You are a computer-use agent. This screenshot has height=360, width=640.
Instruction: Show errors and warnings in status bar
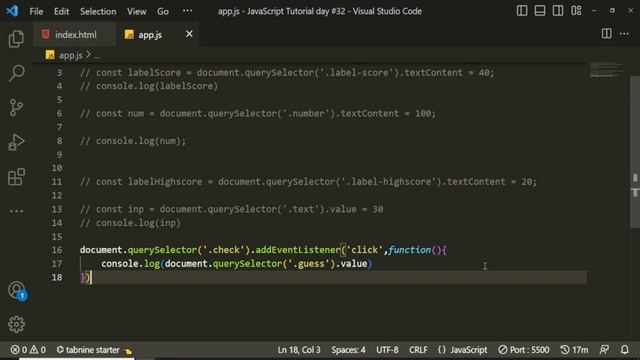tap(28, 350)
